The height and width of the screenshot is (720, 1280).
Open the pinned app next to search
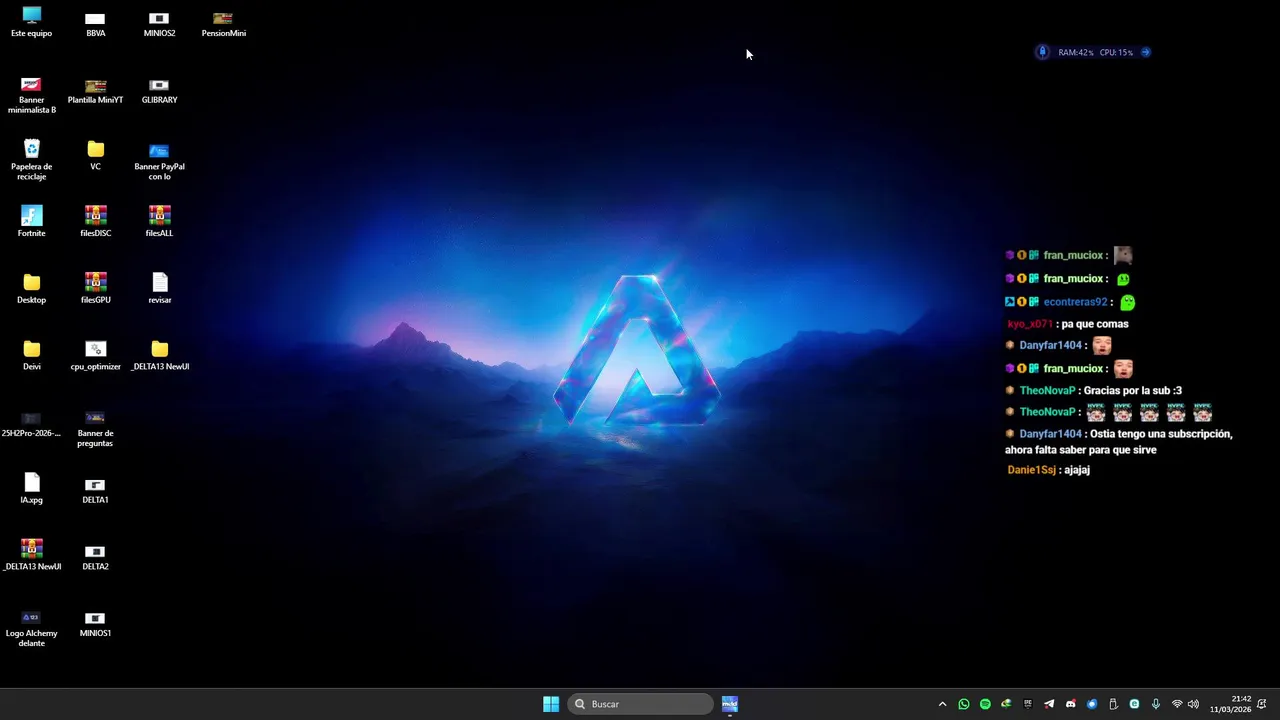(730, 704)
